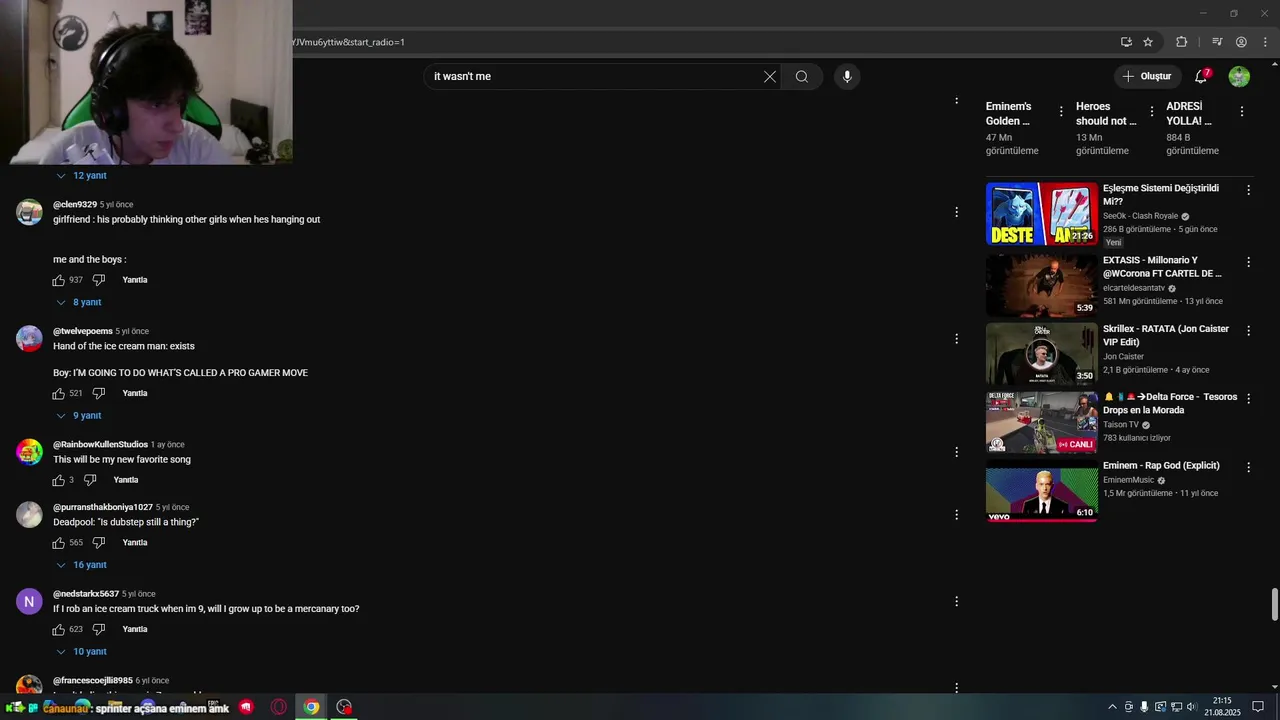This screenshot has width=1280, height=720.
Task: Open the OBS Studio taskbar icon
Action: click(x=344, y=707)
